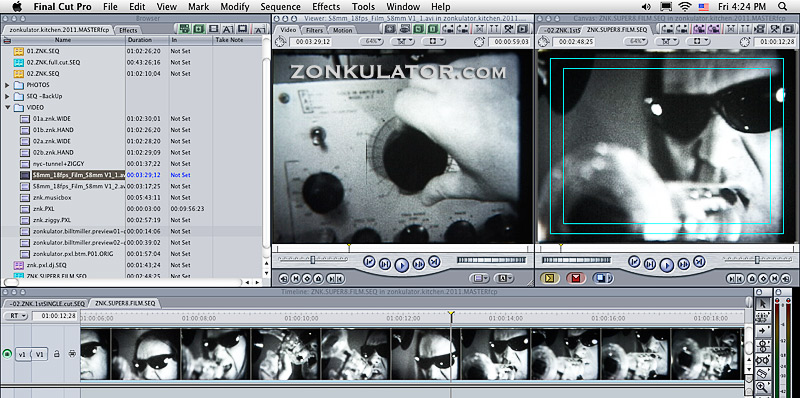Click Match Frame button in Viewer
This screenshot has width=800, height=398.
[284, 279]
